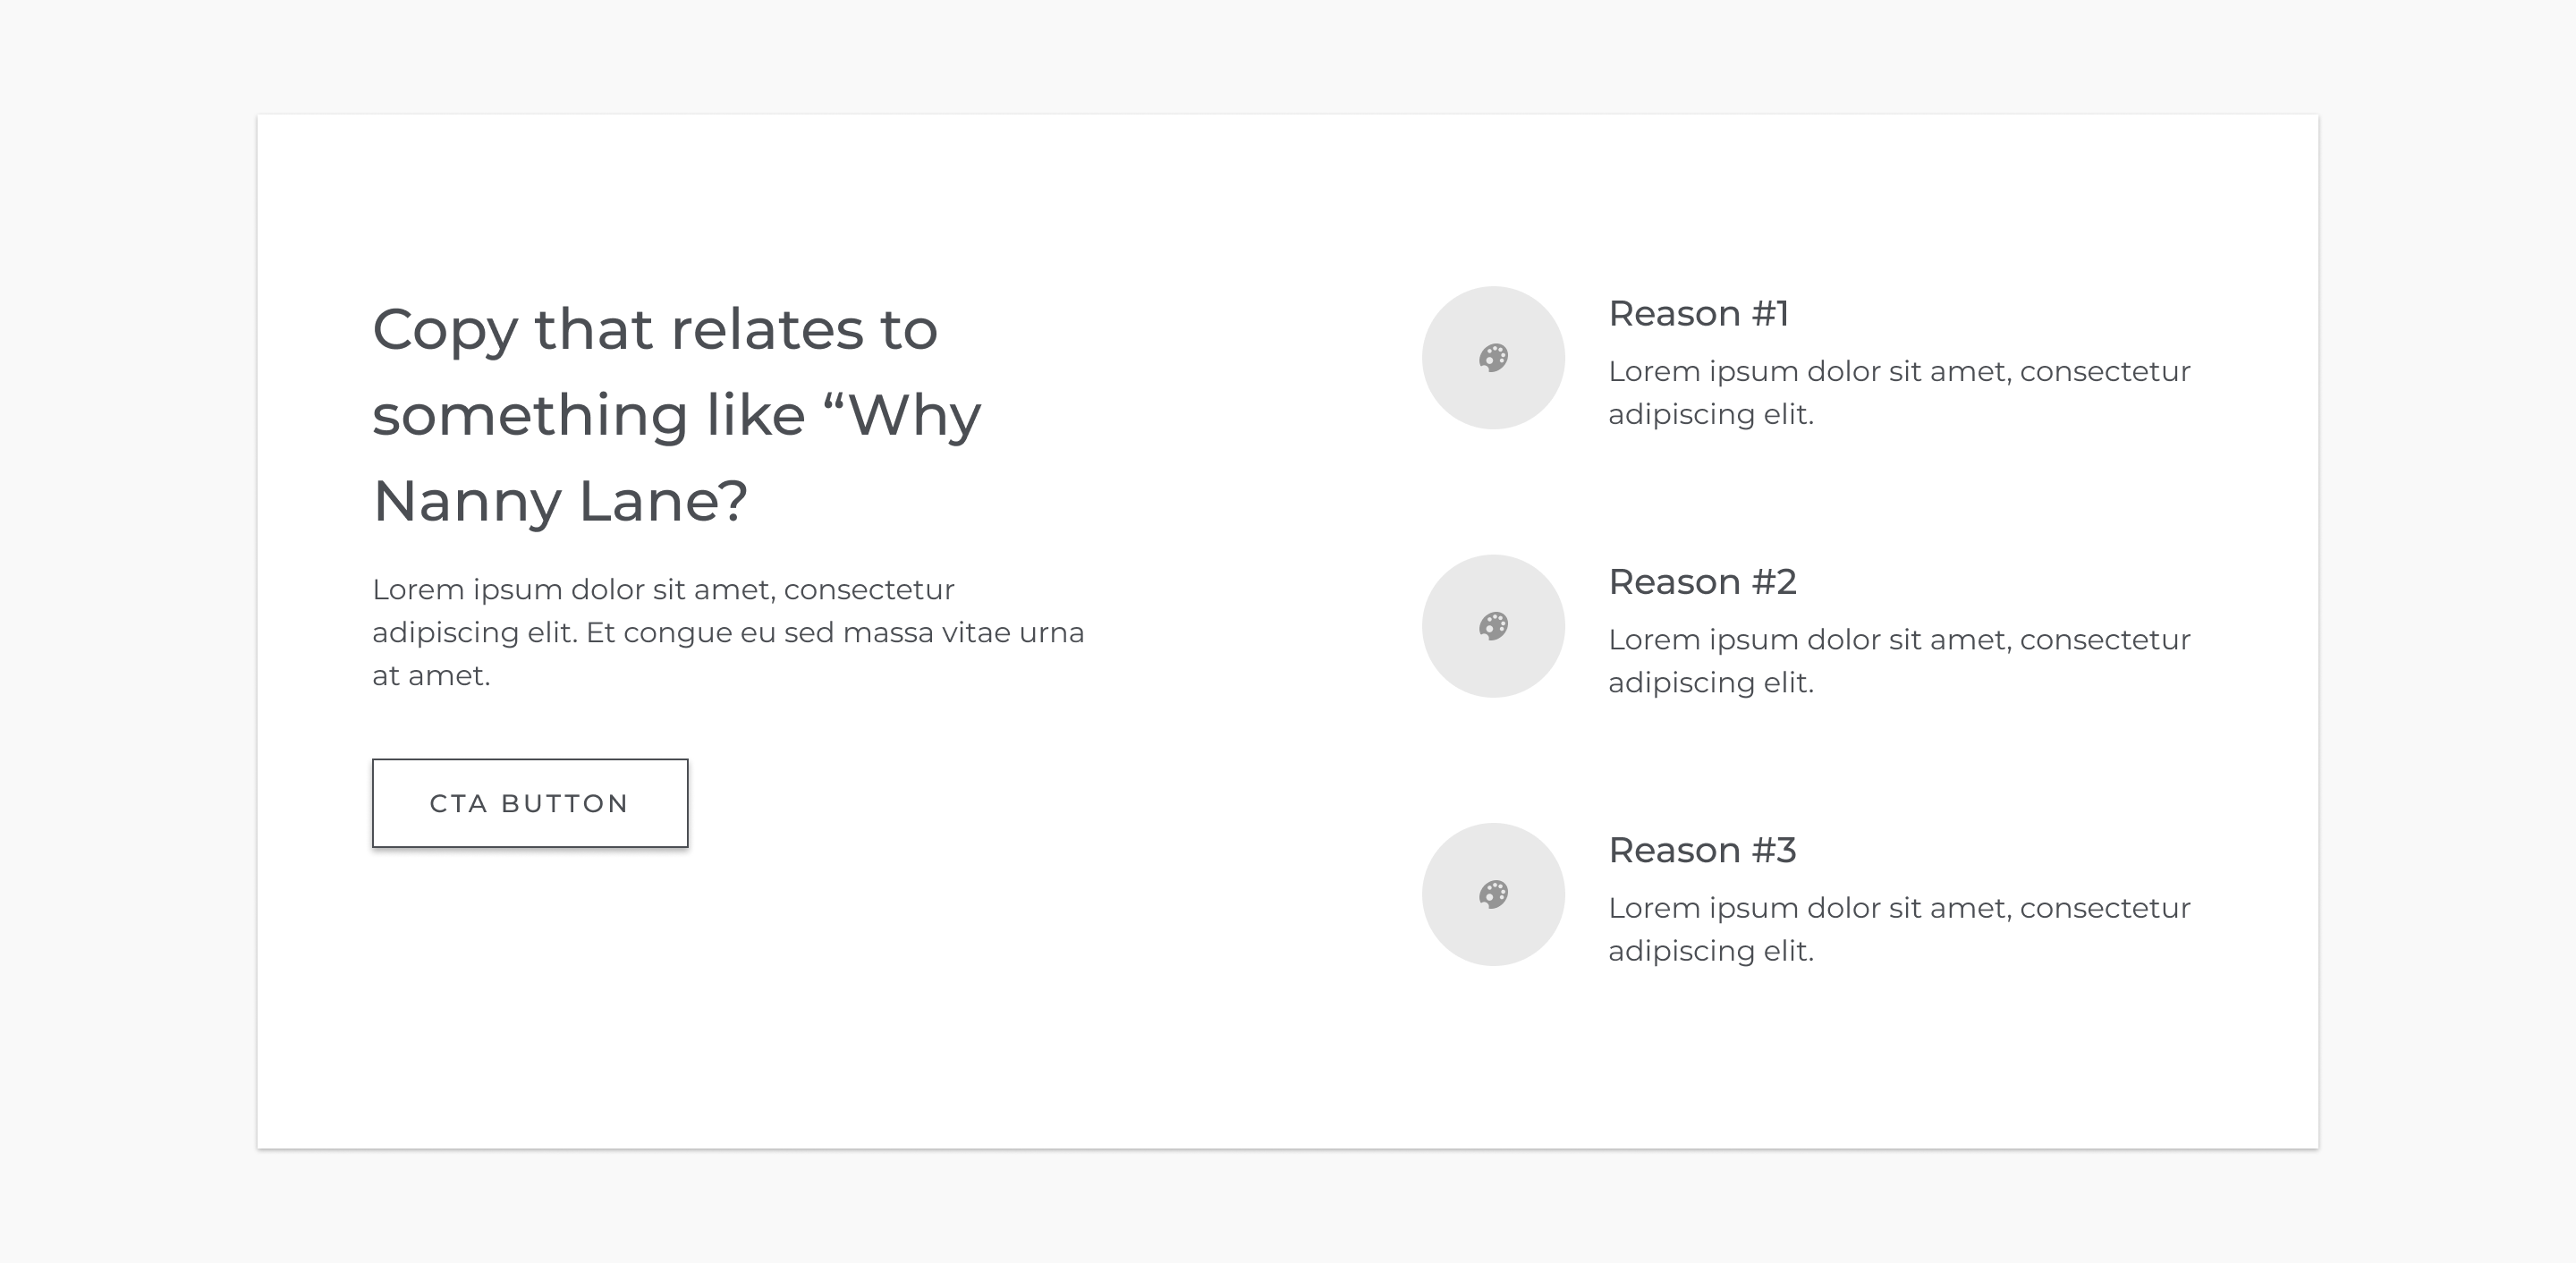Click the "adipiscing elit." line under Reason #3
Screen dimensions: 2576x1263
[1710, 951]
